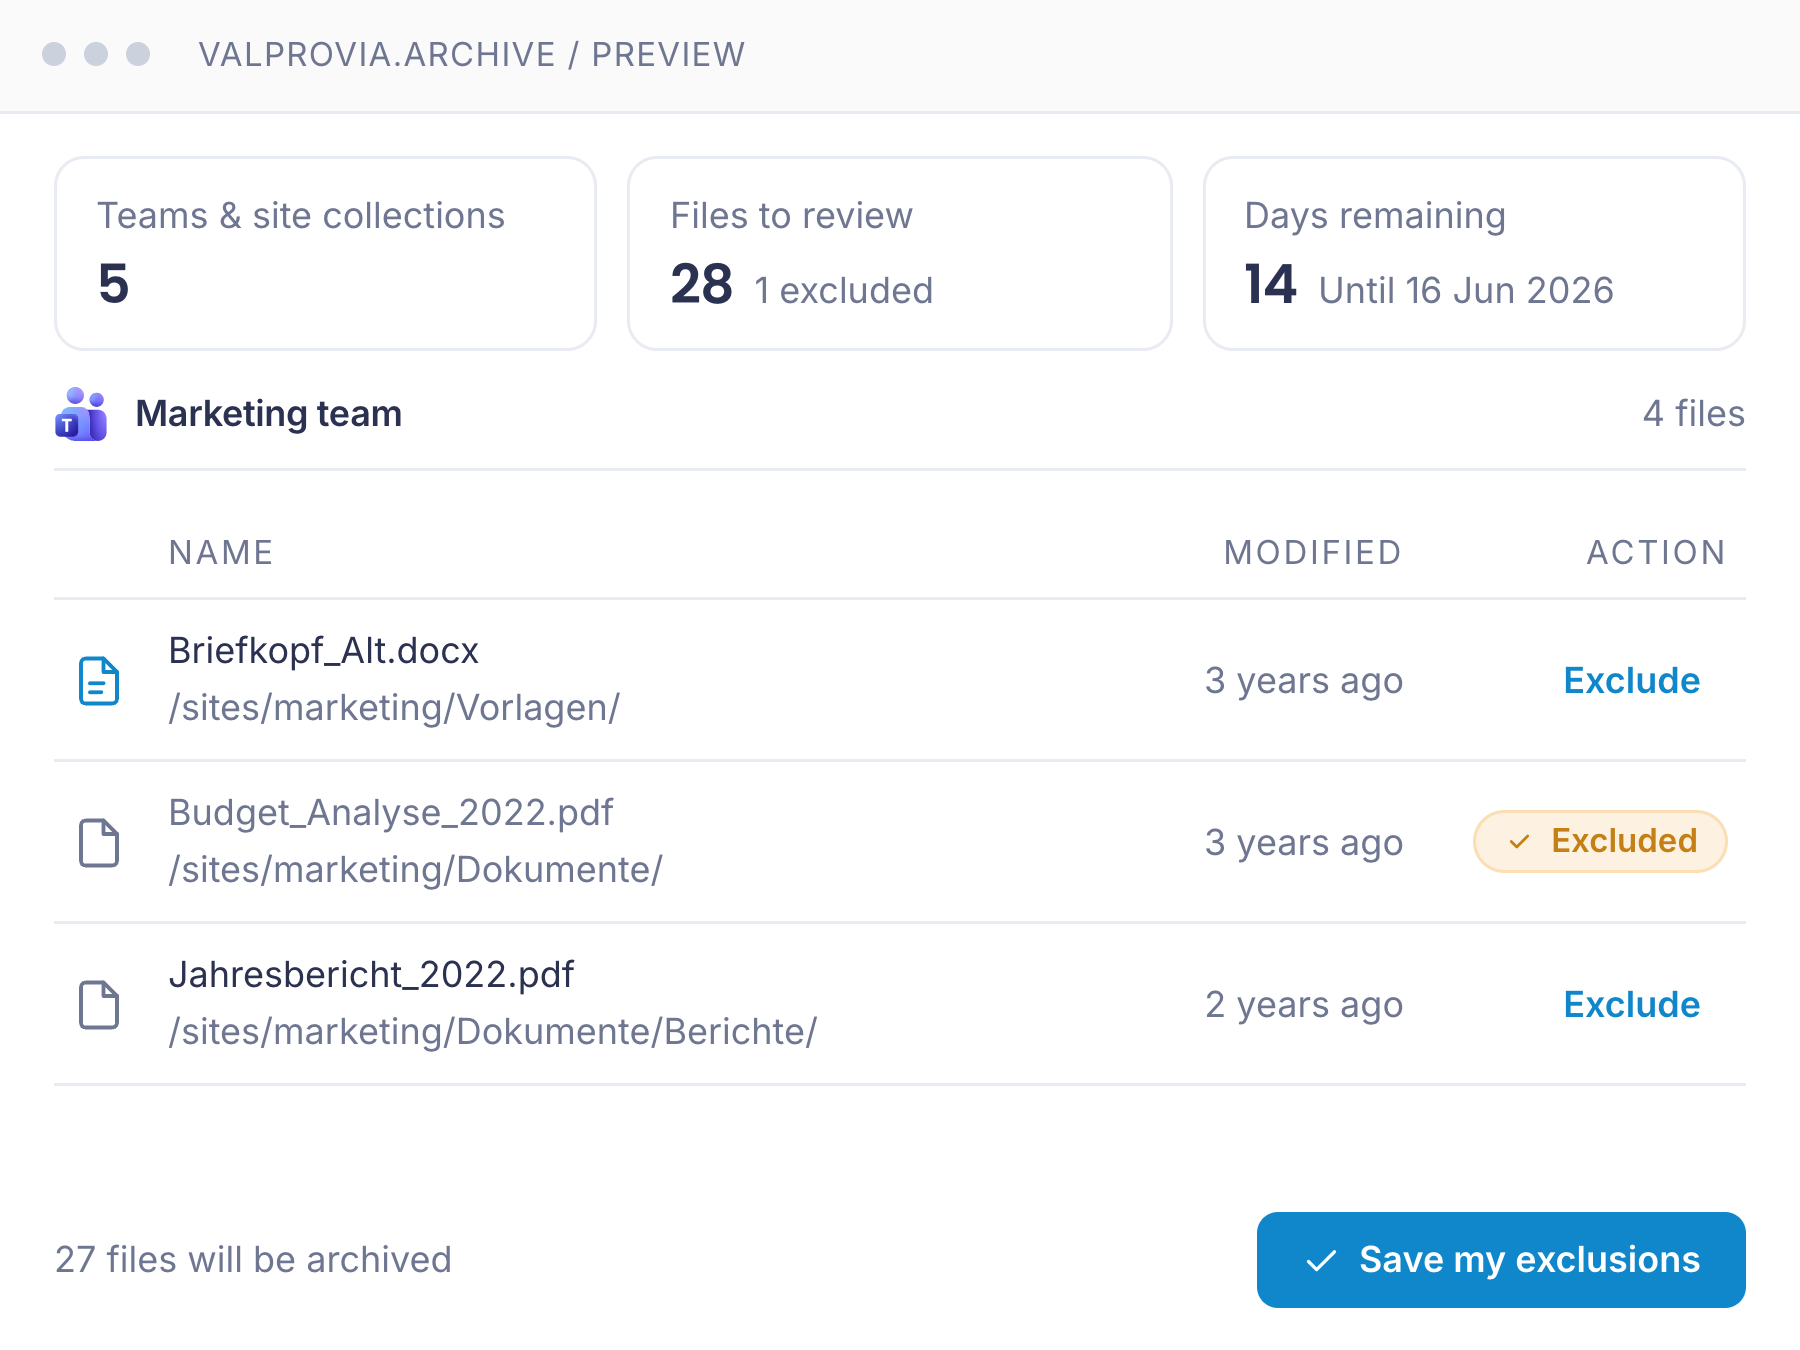1800x1350 pixels.
Task: Select the Marketing team heading
Action: point(269,414)
